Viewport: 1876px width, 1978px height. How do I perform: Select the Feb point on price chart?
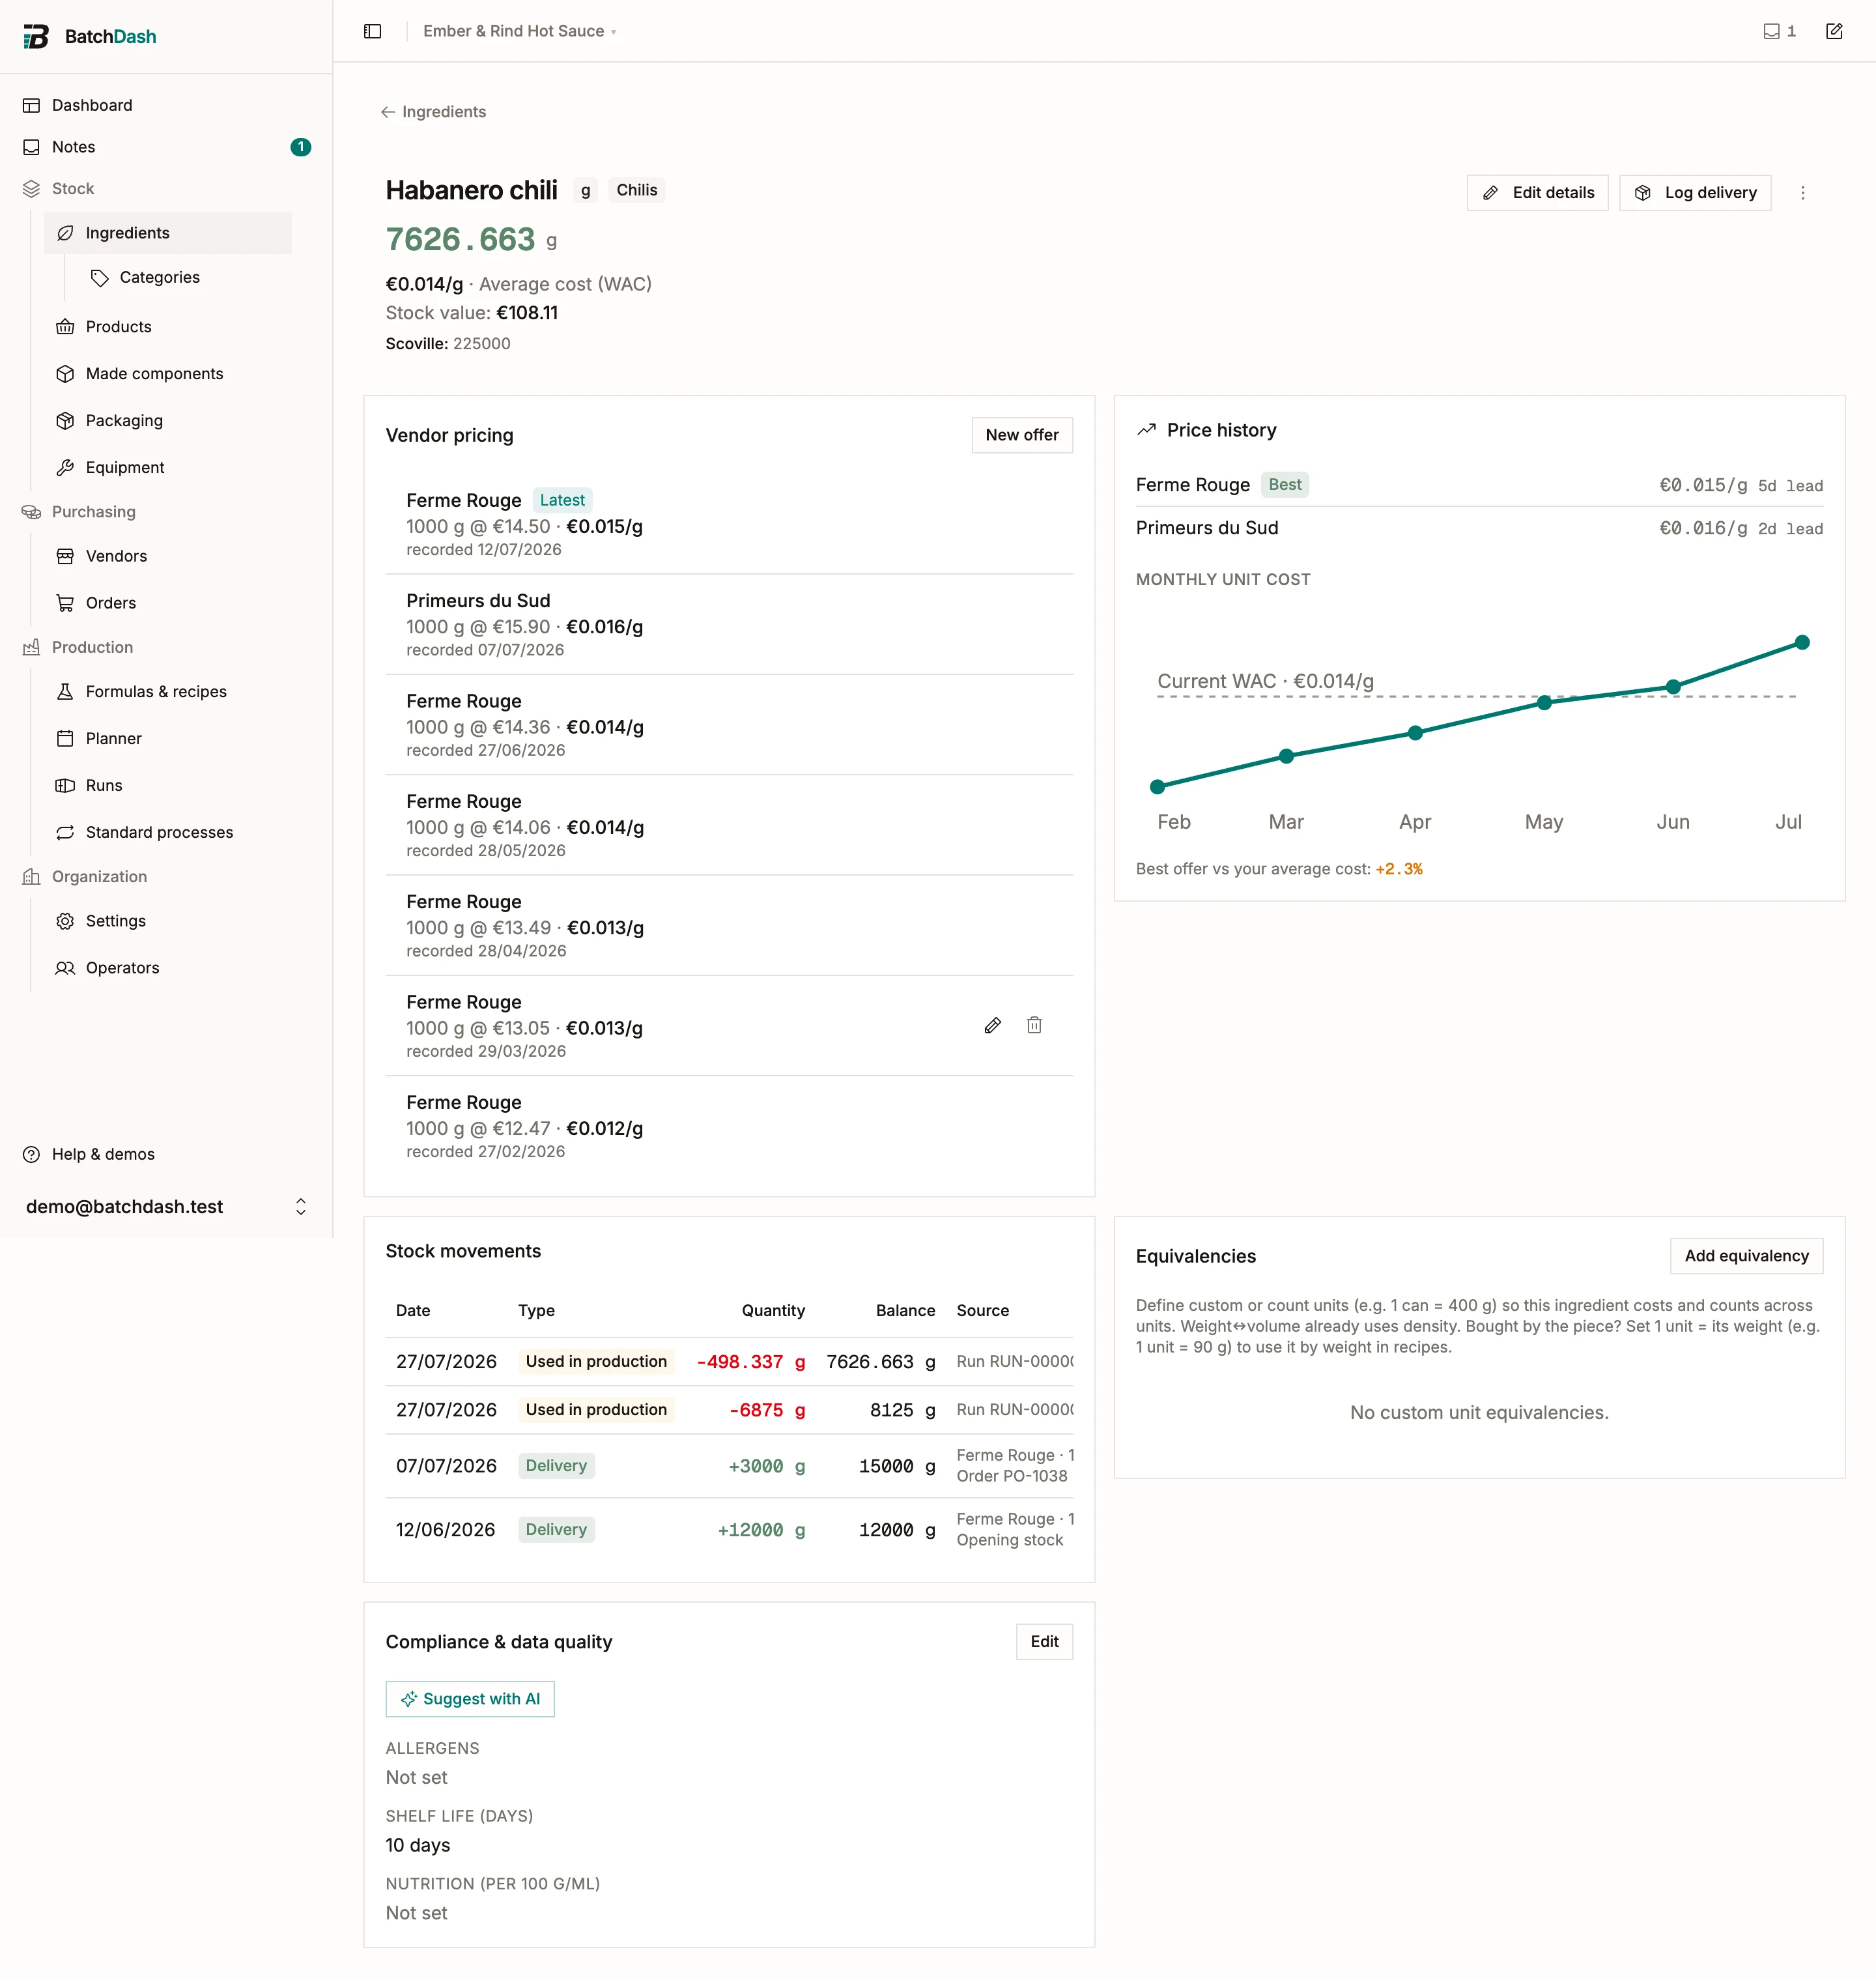coord(1157,787)
